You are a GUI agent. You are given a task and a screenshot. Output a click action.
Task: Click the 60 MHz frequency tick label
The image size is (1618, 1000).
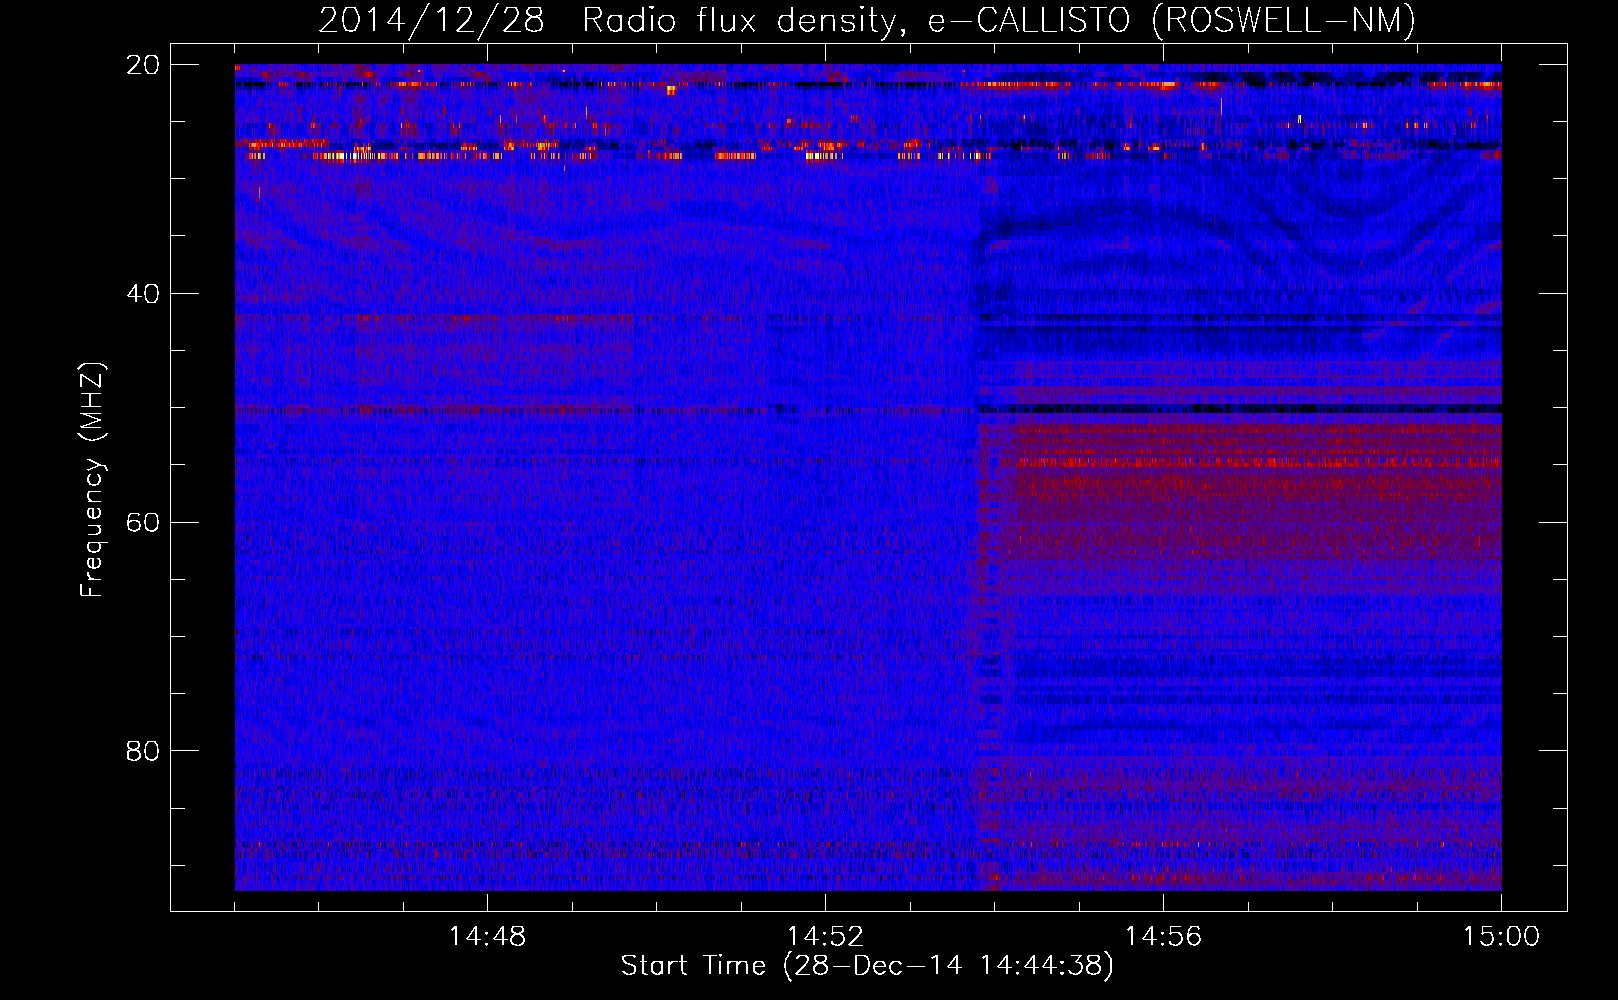coord(143,522)
